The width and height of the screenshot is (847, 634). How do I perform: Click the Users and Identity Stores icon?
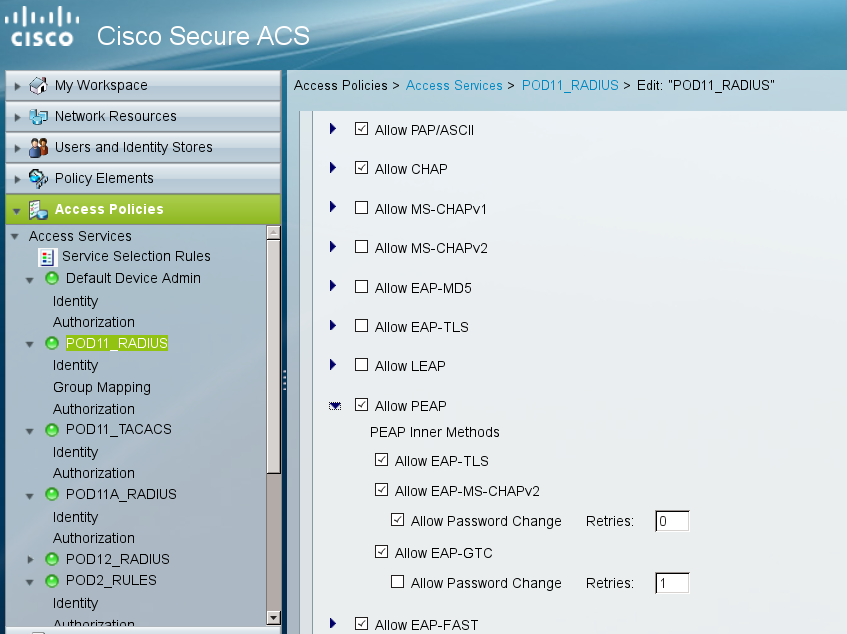[38, 147]
